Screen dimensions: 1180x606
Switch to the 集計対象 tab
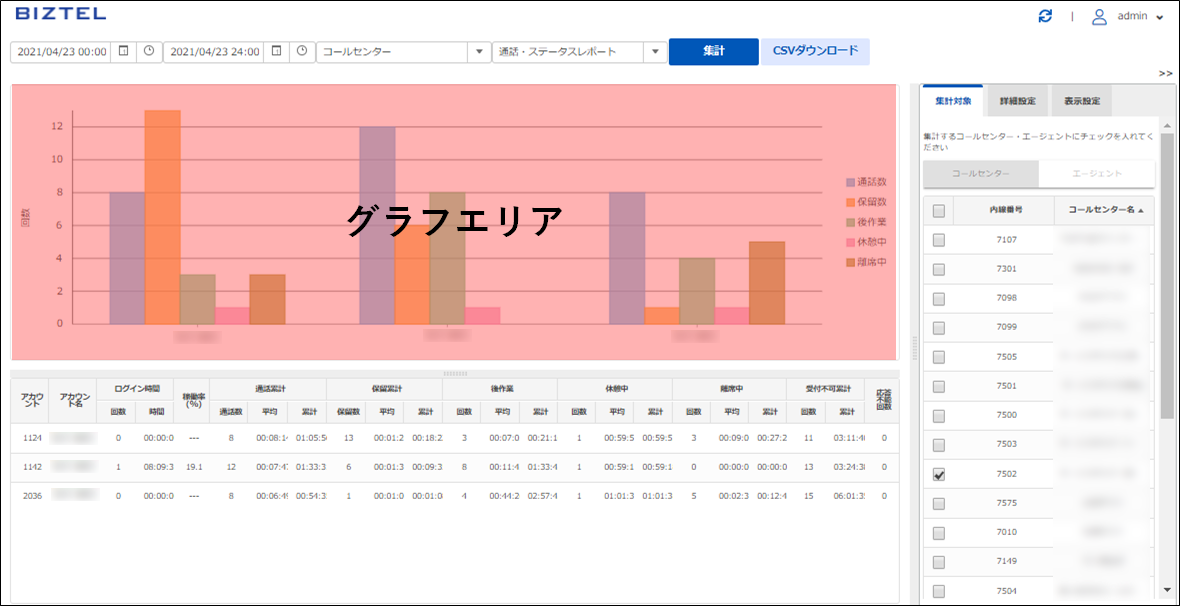[x=953, y=100]
